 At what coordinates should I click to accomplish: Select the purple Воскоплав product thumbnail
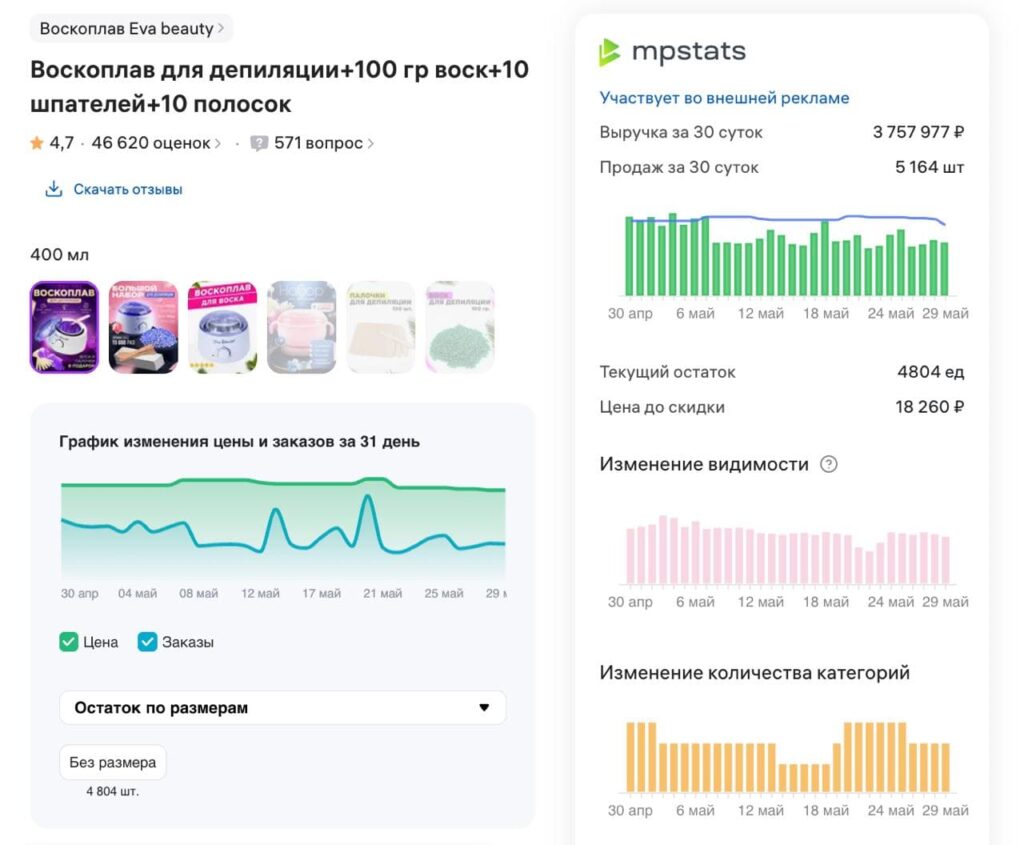coord(64,327)
